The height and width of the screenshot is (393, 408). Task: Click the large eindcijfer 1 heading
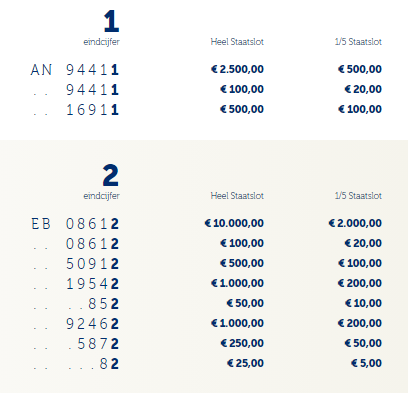(x=111, y=21)
